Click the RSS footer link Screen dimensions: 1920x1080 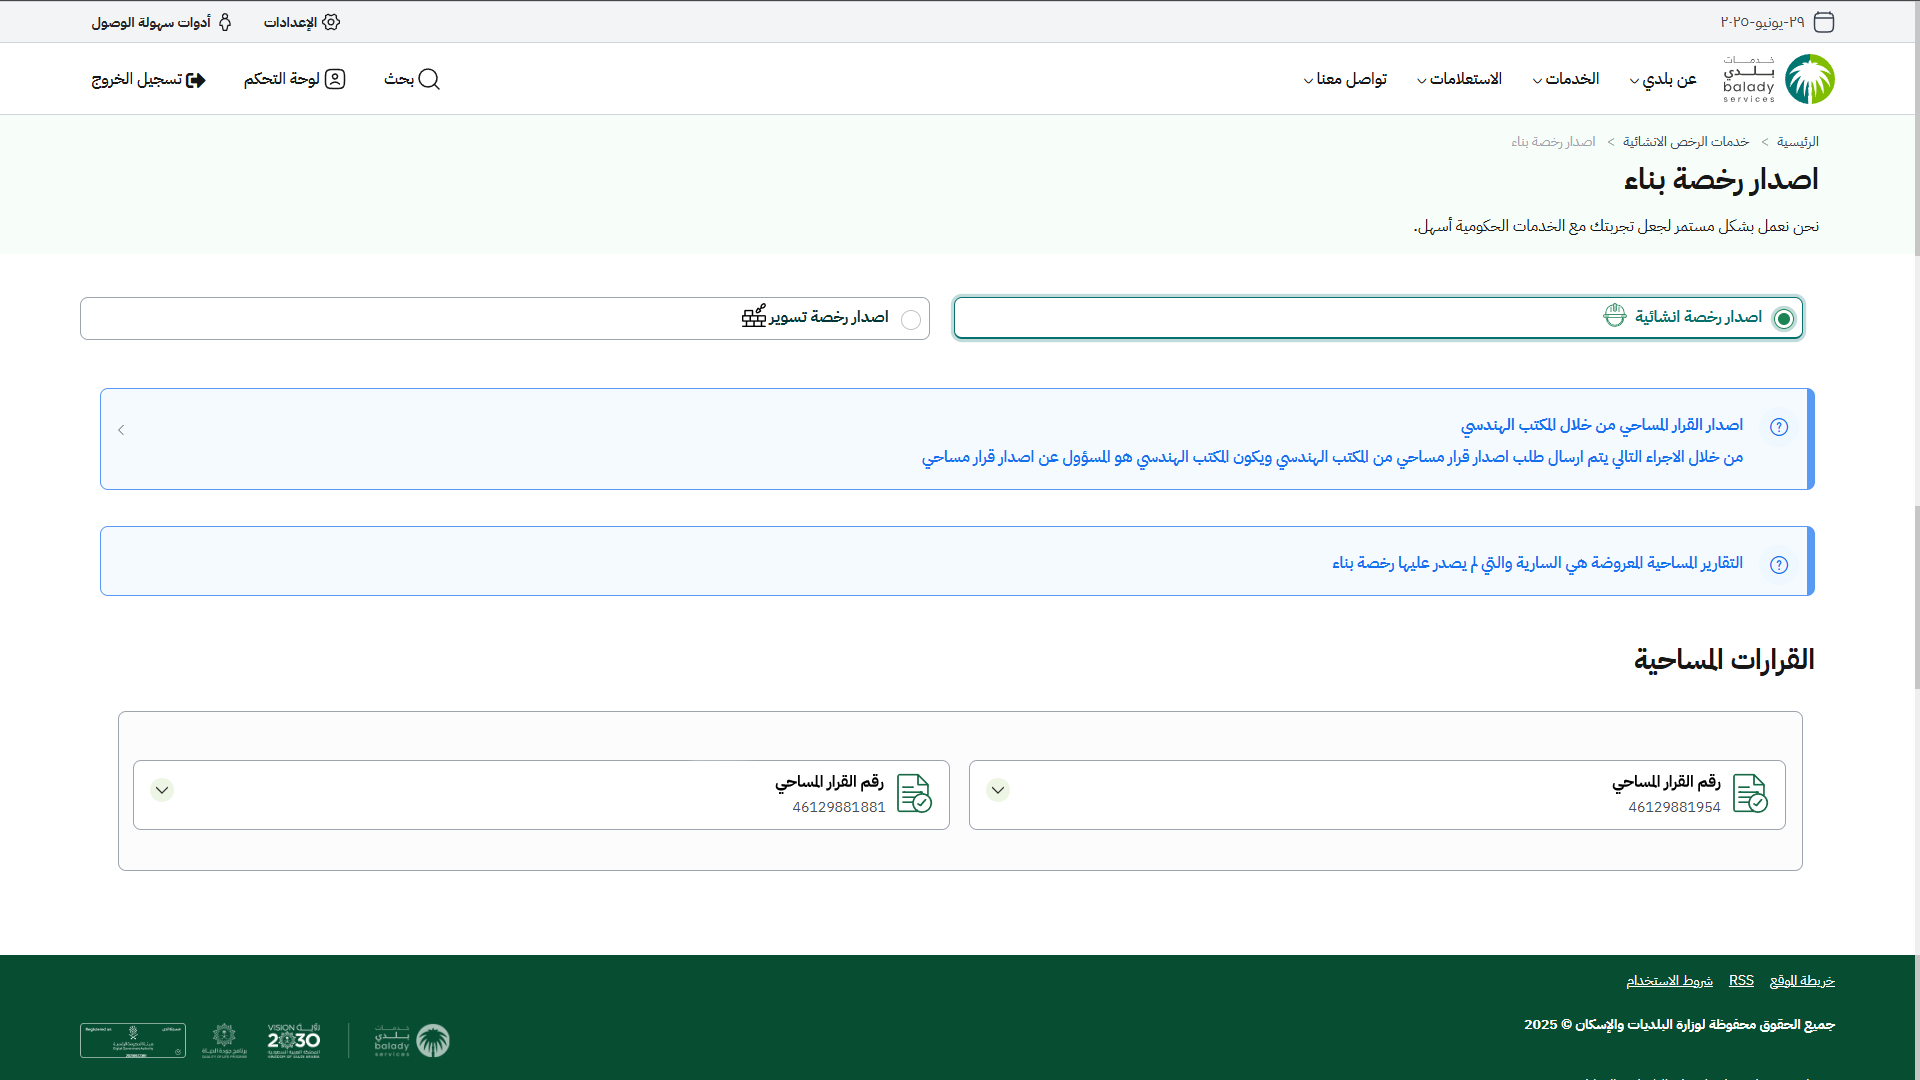coord(1741,980)
